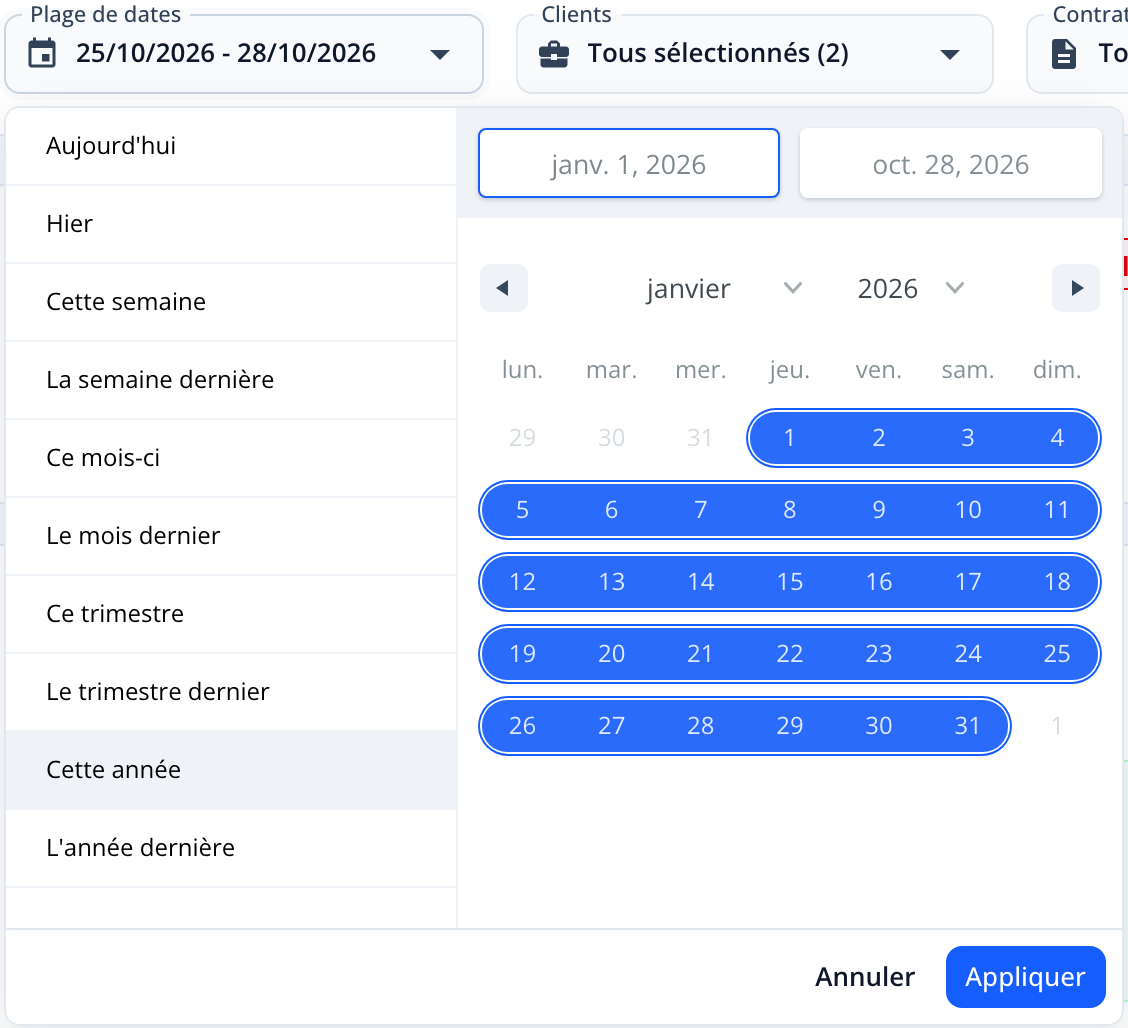Select day 19 in the calendar
1128x1028 pixels.
coord(522,654)
